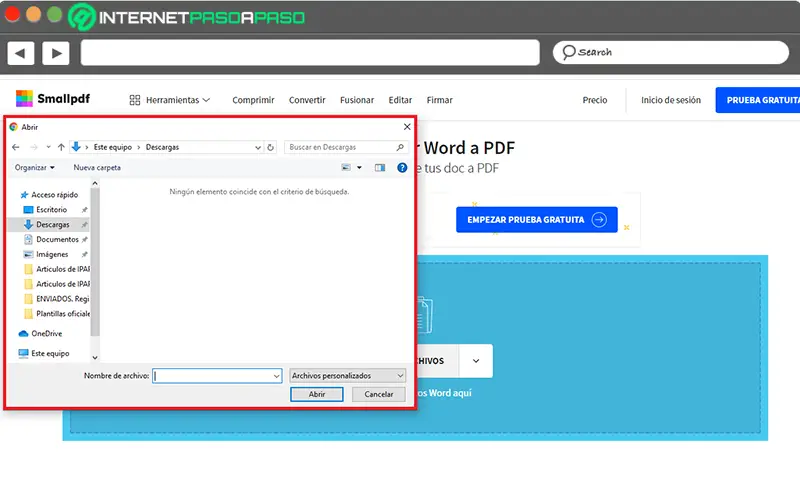Viewport: 800px width, 500px height.
Task: Click Firmar in Smallpdf navigation
Action: [x=439, y=100]
